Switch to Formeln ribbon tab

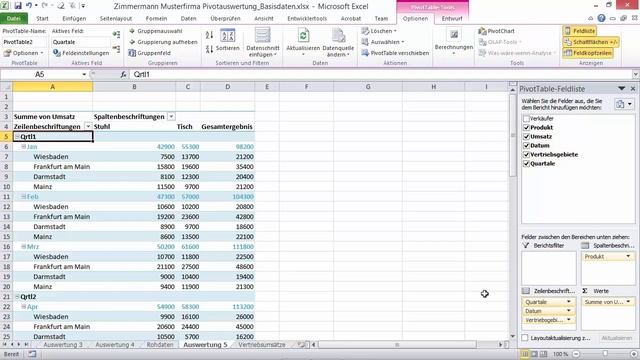point(156,18)
